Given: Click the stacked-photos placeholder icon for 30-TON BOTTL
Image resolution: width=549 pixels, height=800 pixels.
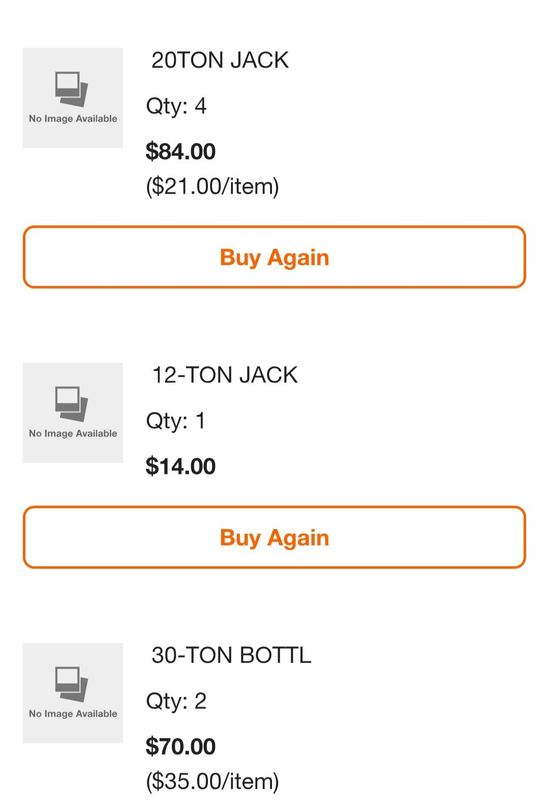Looking at the screenshot, I should tap(71, 684).
